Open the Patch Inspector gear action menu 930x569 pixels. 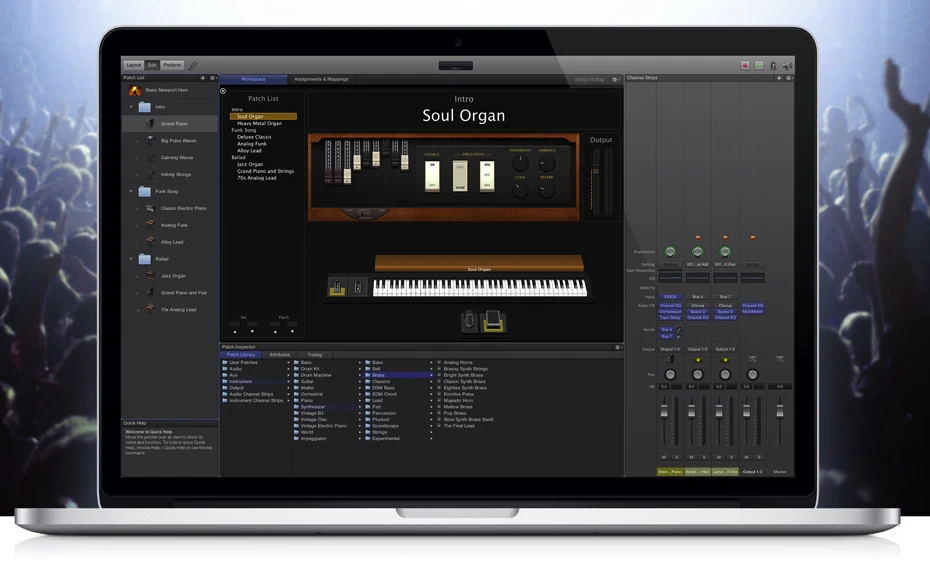tap(618, 347)
